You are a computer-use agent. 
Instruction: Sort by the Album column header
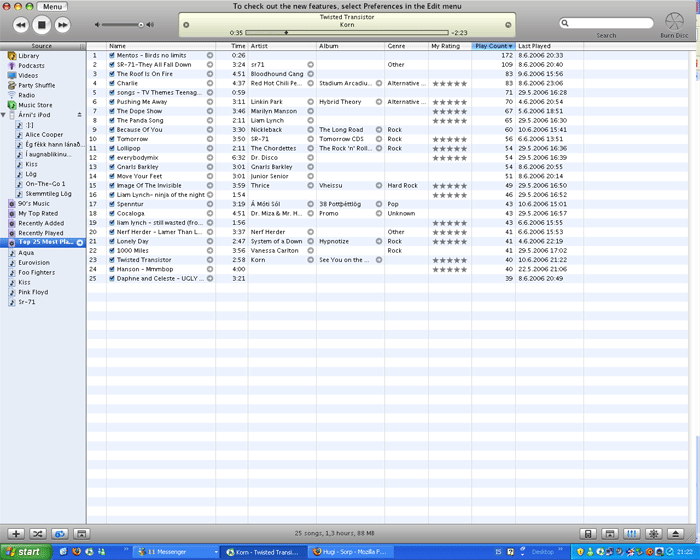pos(350,46)
